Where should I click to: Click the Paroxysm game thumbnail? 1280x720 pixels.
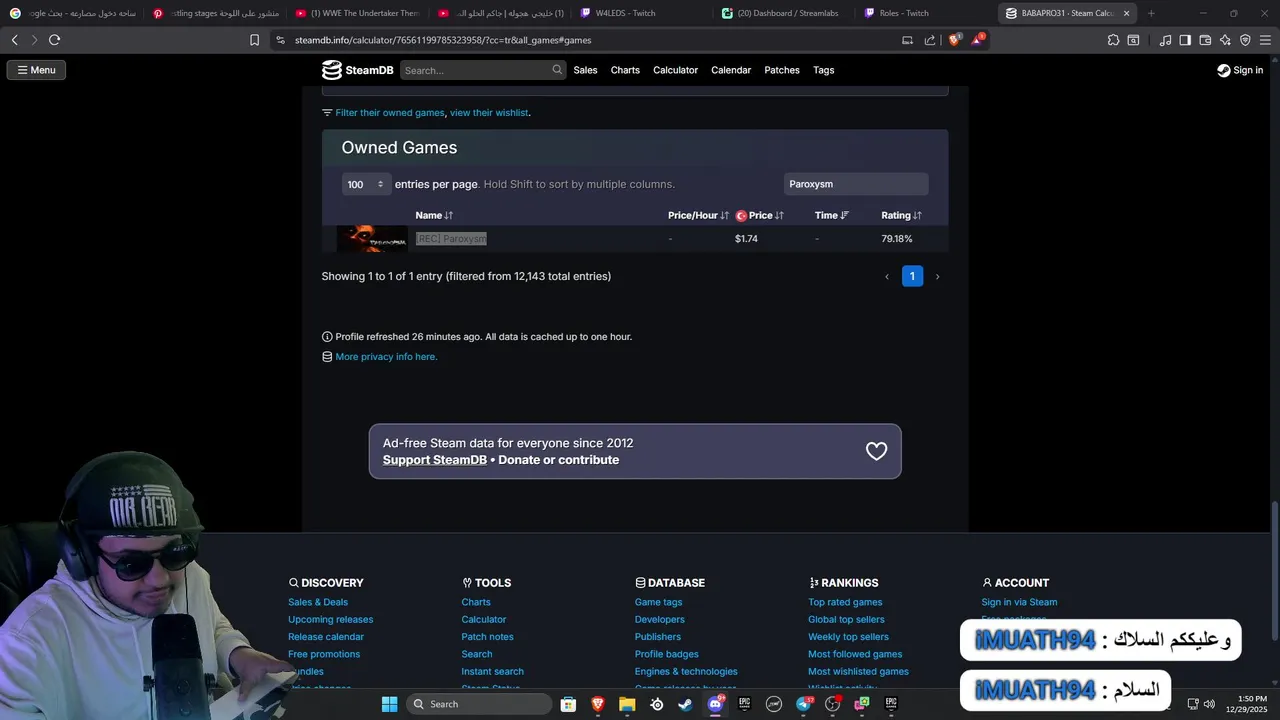click(x=372, y=239)
